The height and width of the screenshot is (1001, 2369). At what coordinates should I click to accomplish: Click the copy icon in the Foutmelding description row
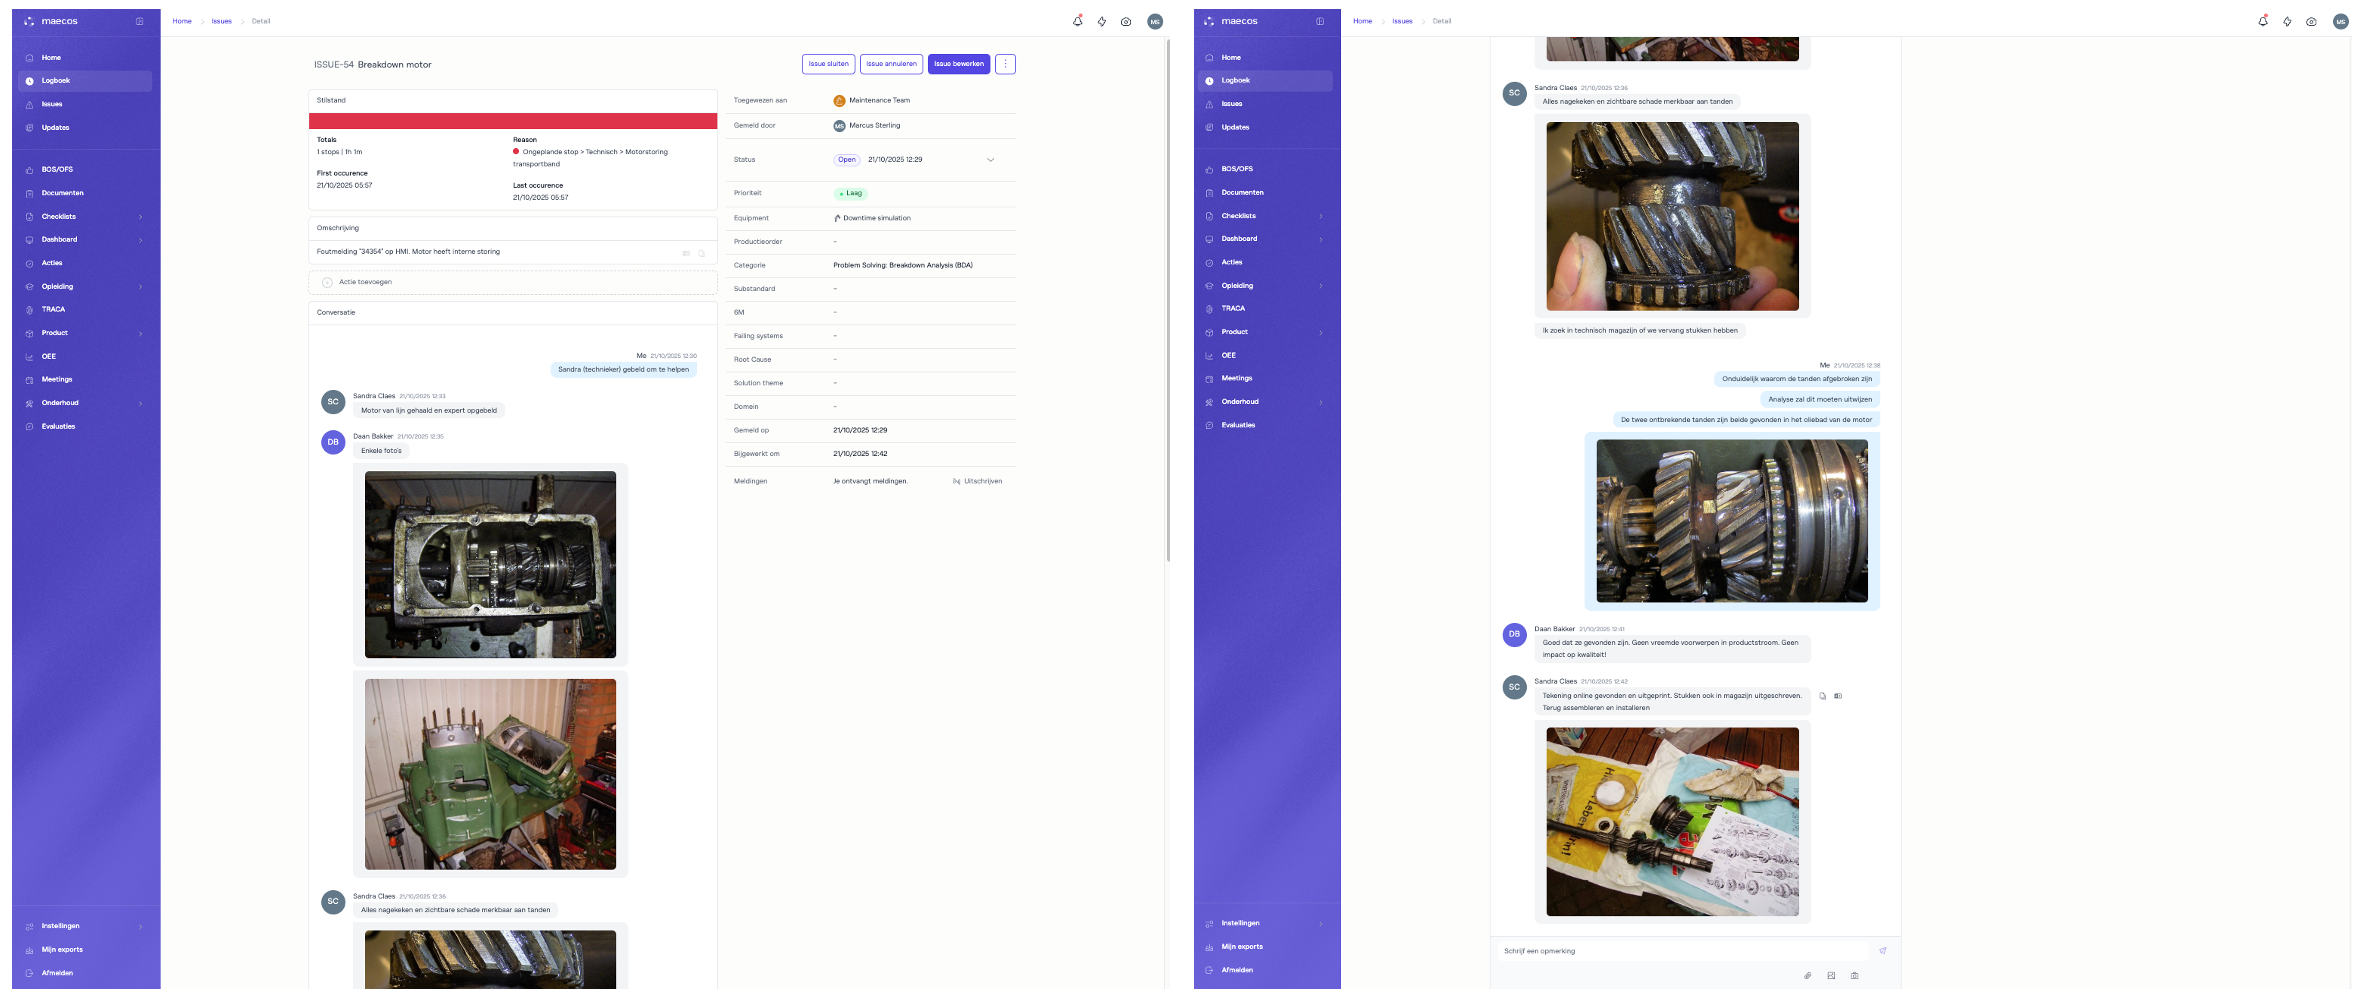tap(701, 253)
